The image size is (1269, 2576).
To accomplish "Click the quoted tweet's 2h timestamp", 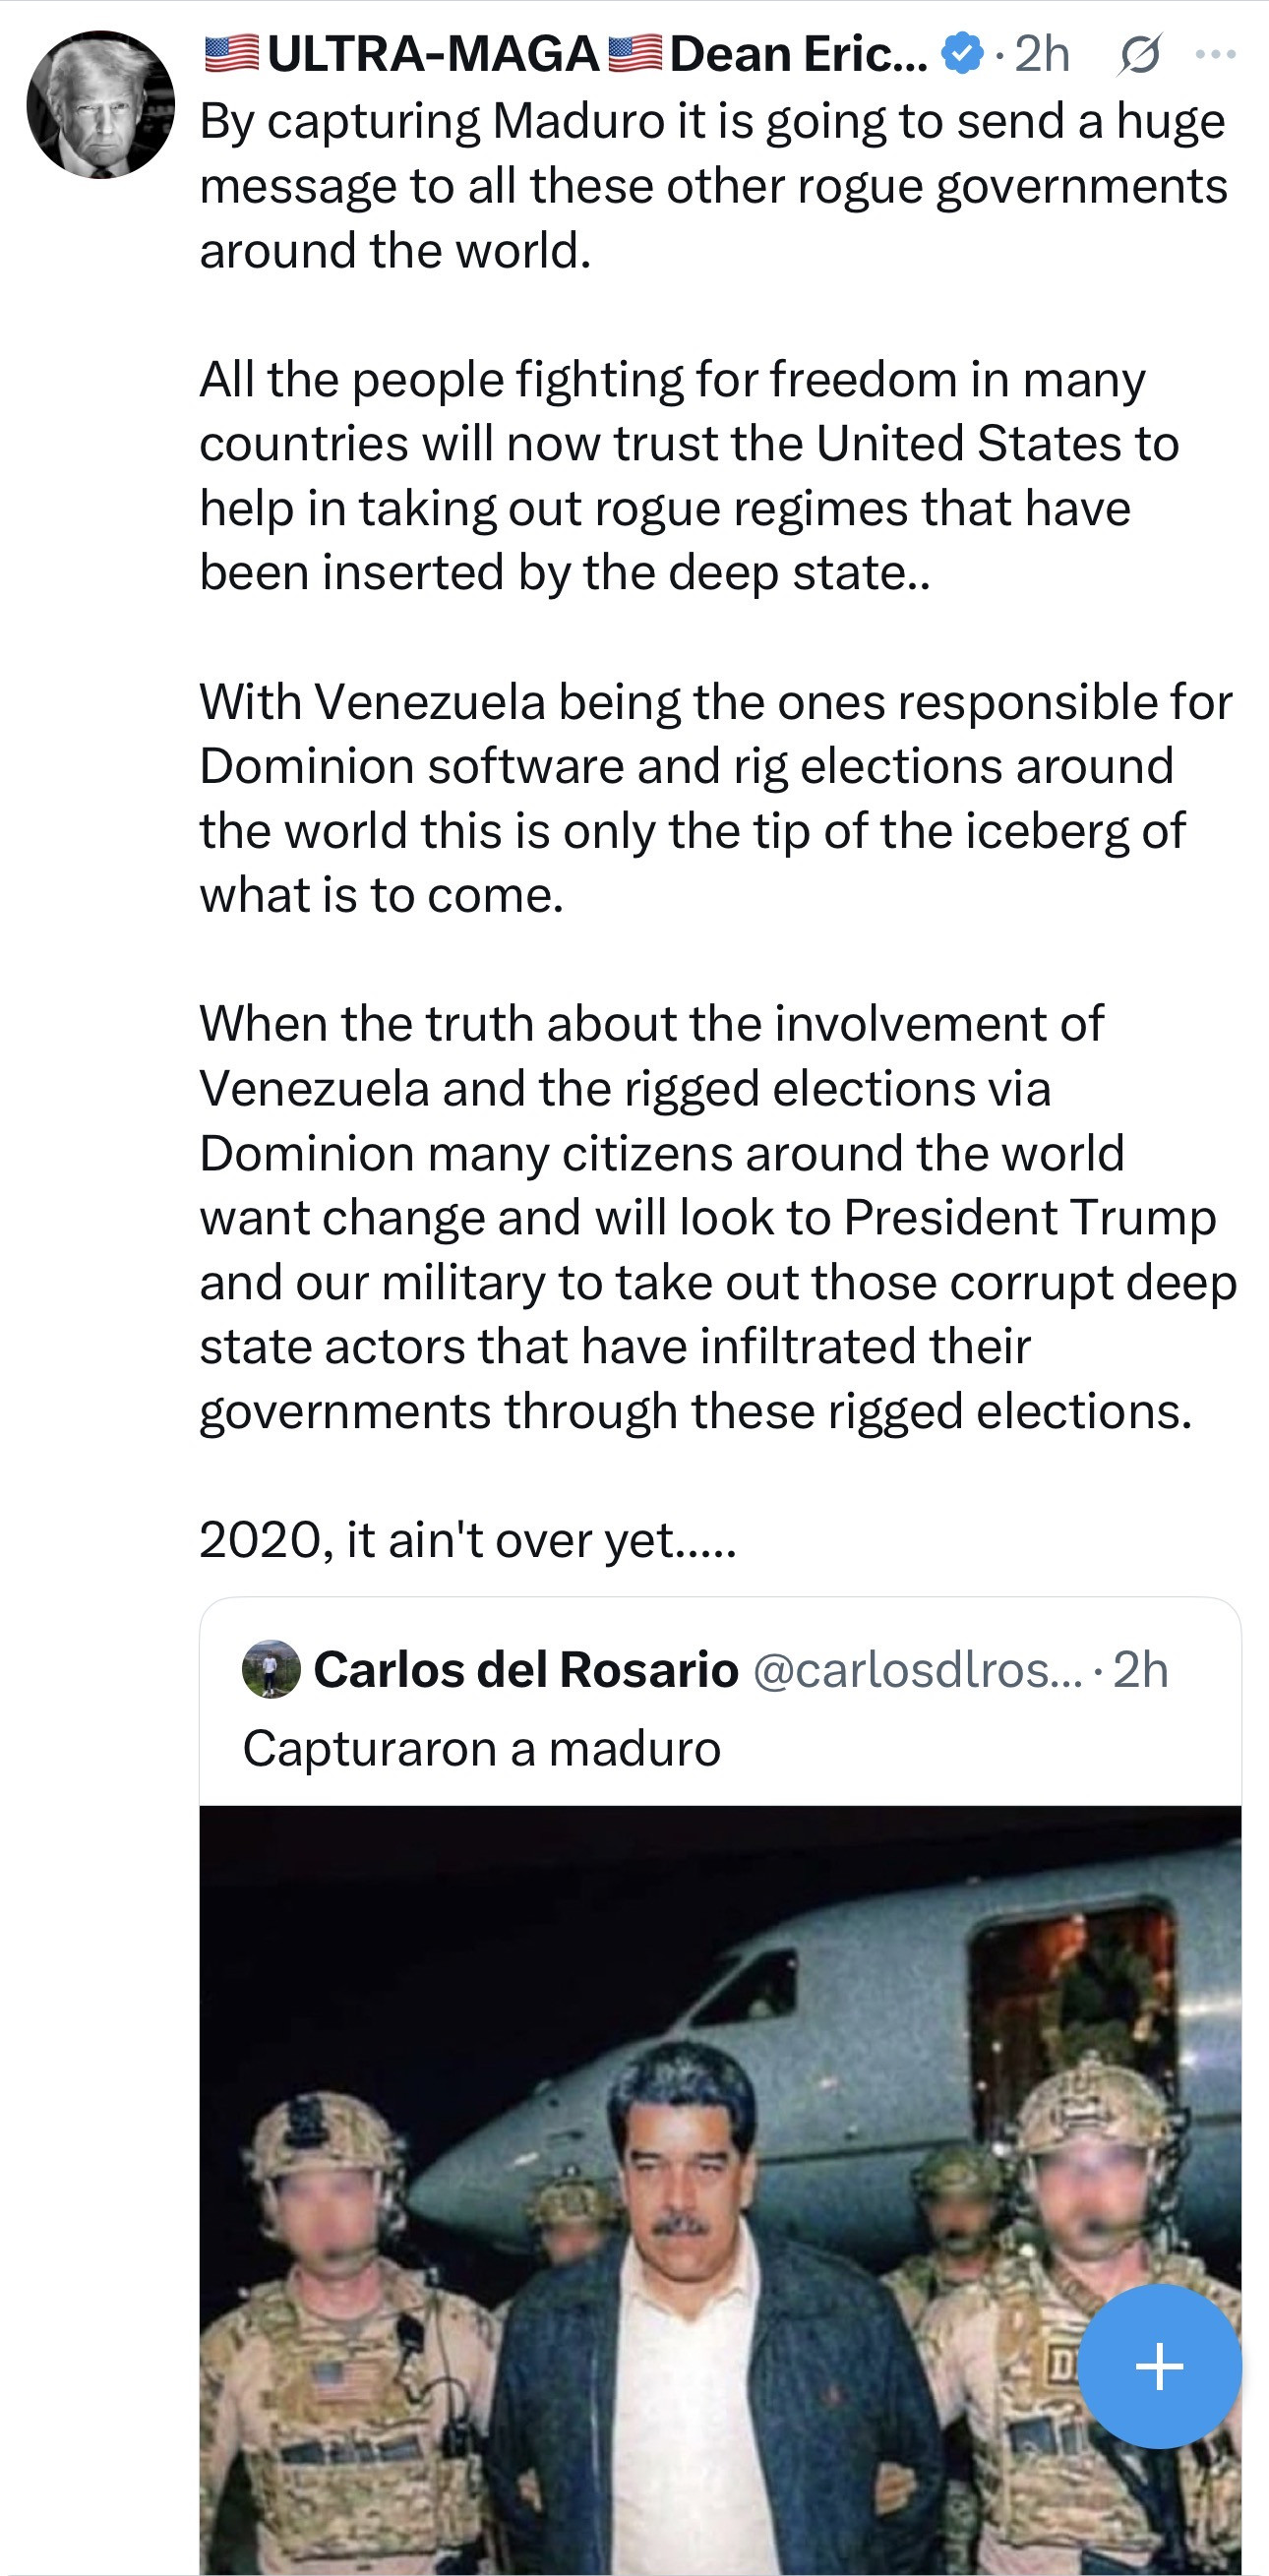I will [x=1140, y=1669].
